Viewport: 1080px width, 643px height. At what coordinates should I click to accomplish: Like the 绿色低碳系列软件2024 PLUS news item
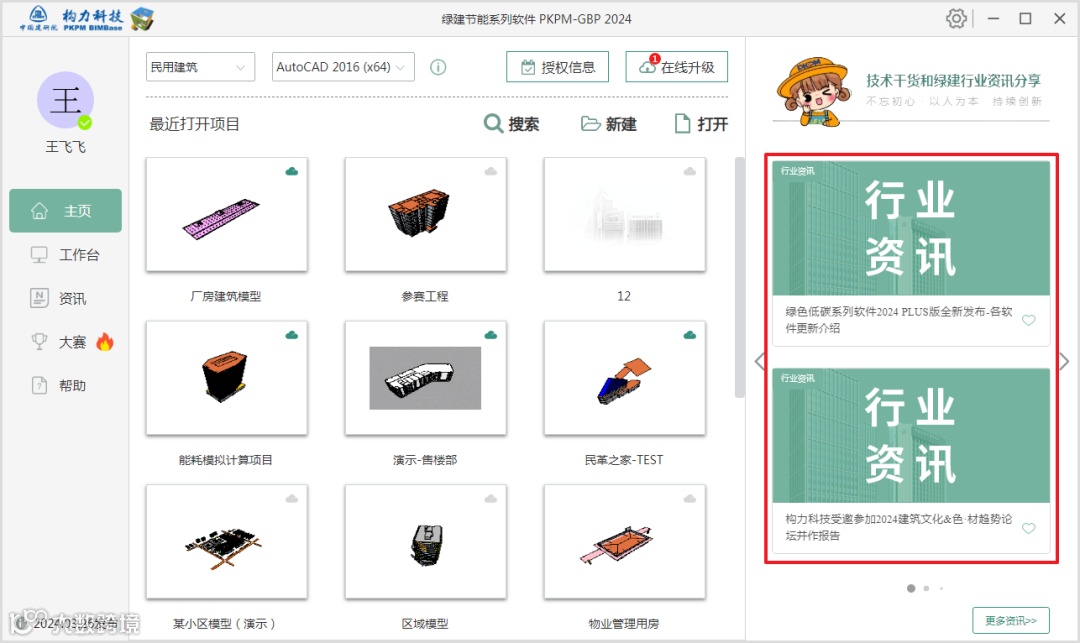coord(1028,320)
